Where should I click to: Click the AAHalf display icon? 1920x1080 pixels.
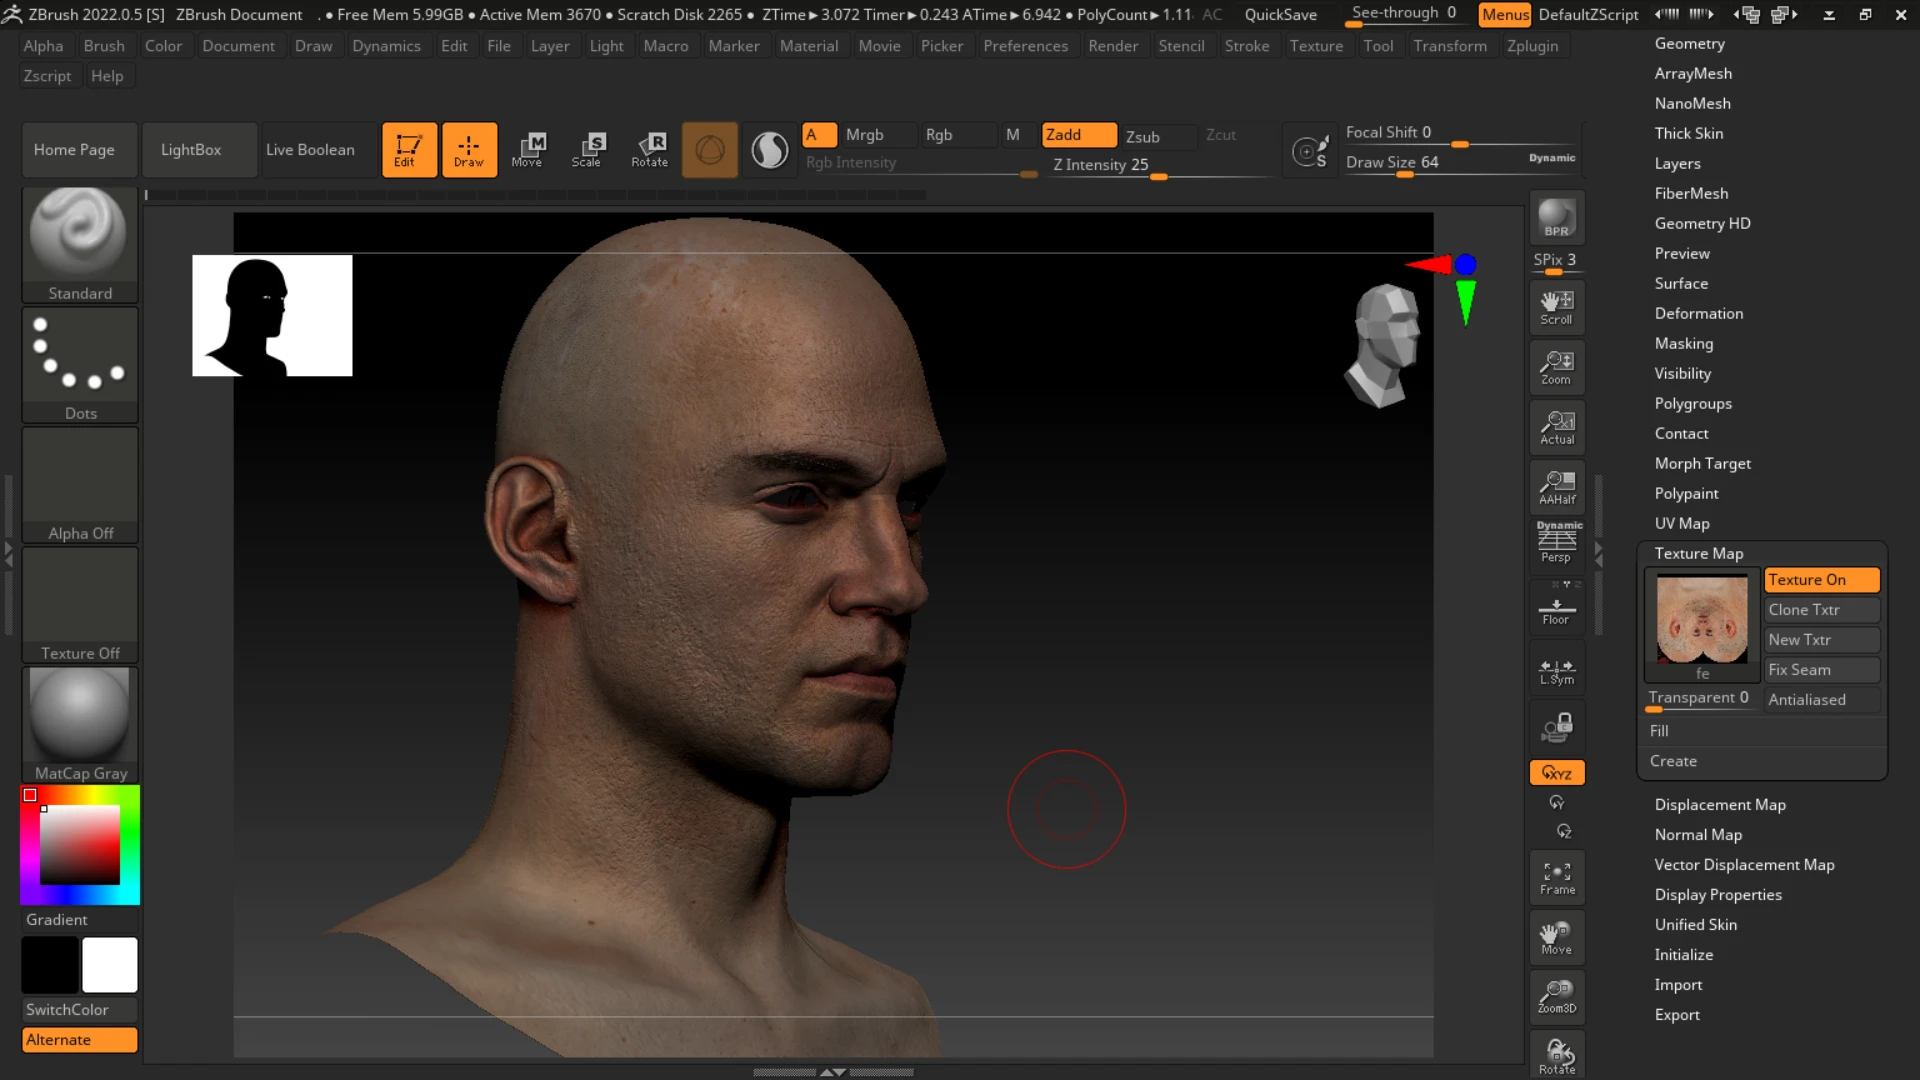(x=1557, y=487)
